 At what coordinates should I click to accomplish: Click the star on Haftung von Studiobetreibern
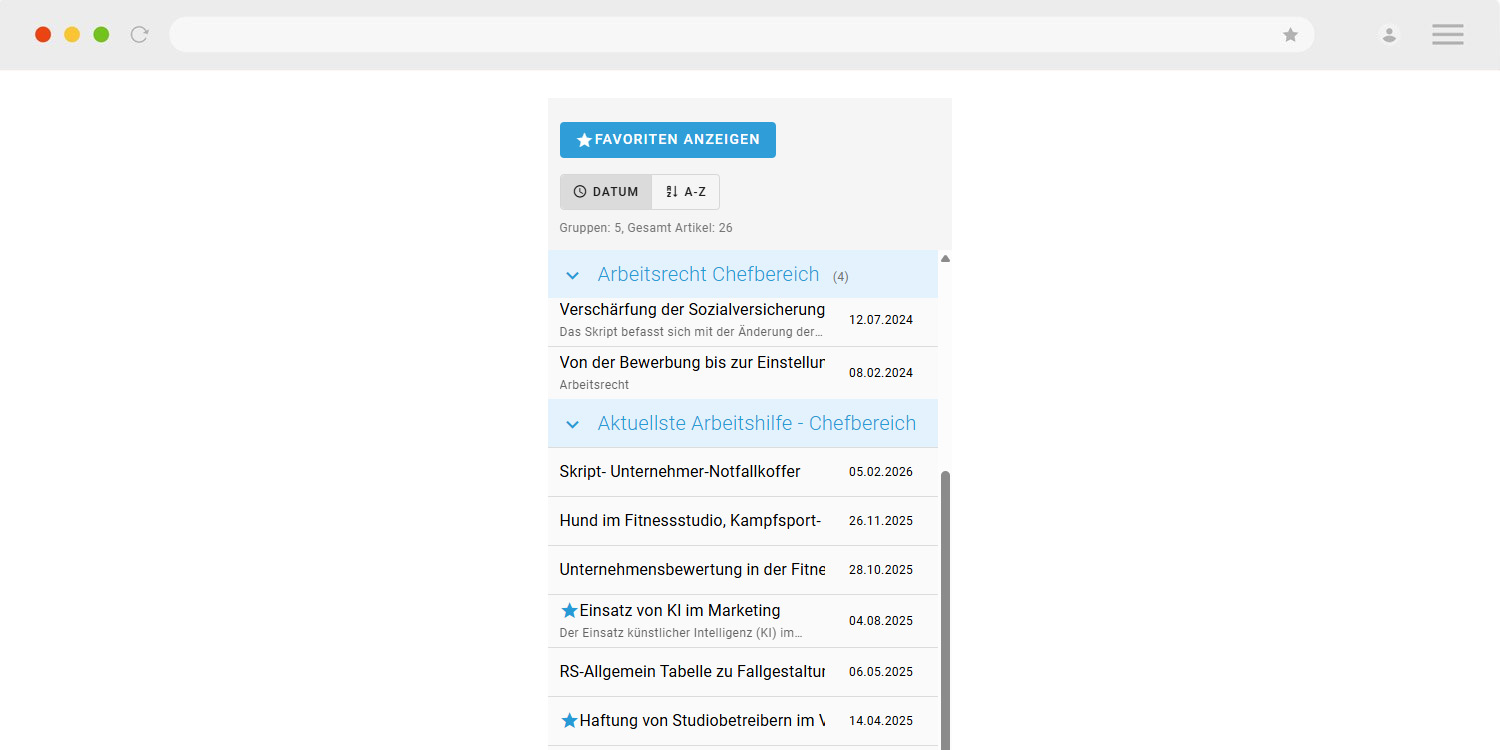570,720
